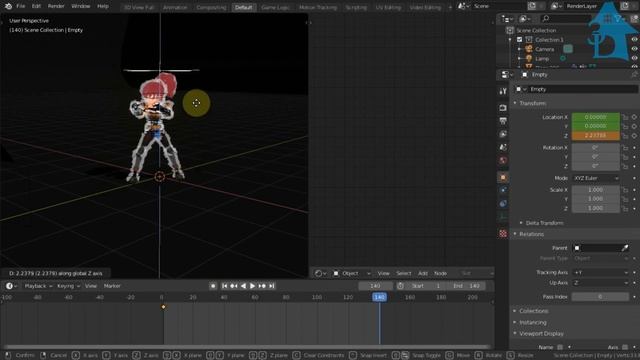640x360 pixels.
Task: Click the outliner search field
Action: pos(565,19)
